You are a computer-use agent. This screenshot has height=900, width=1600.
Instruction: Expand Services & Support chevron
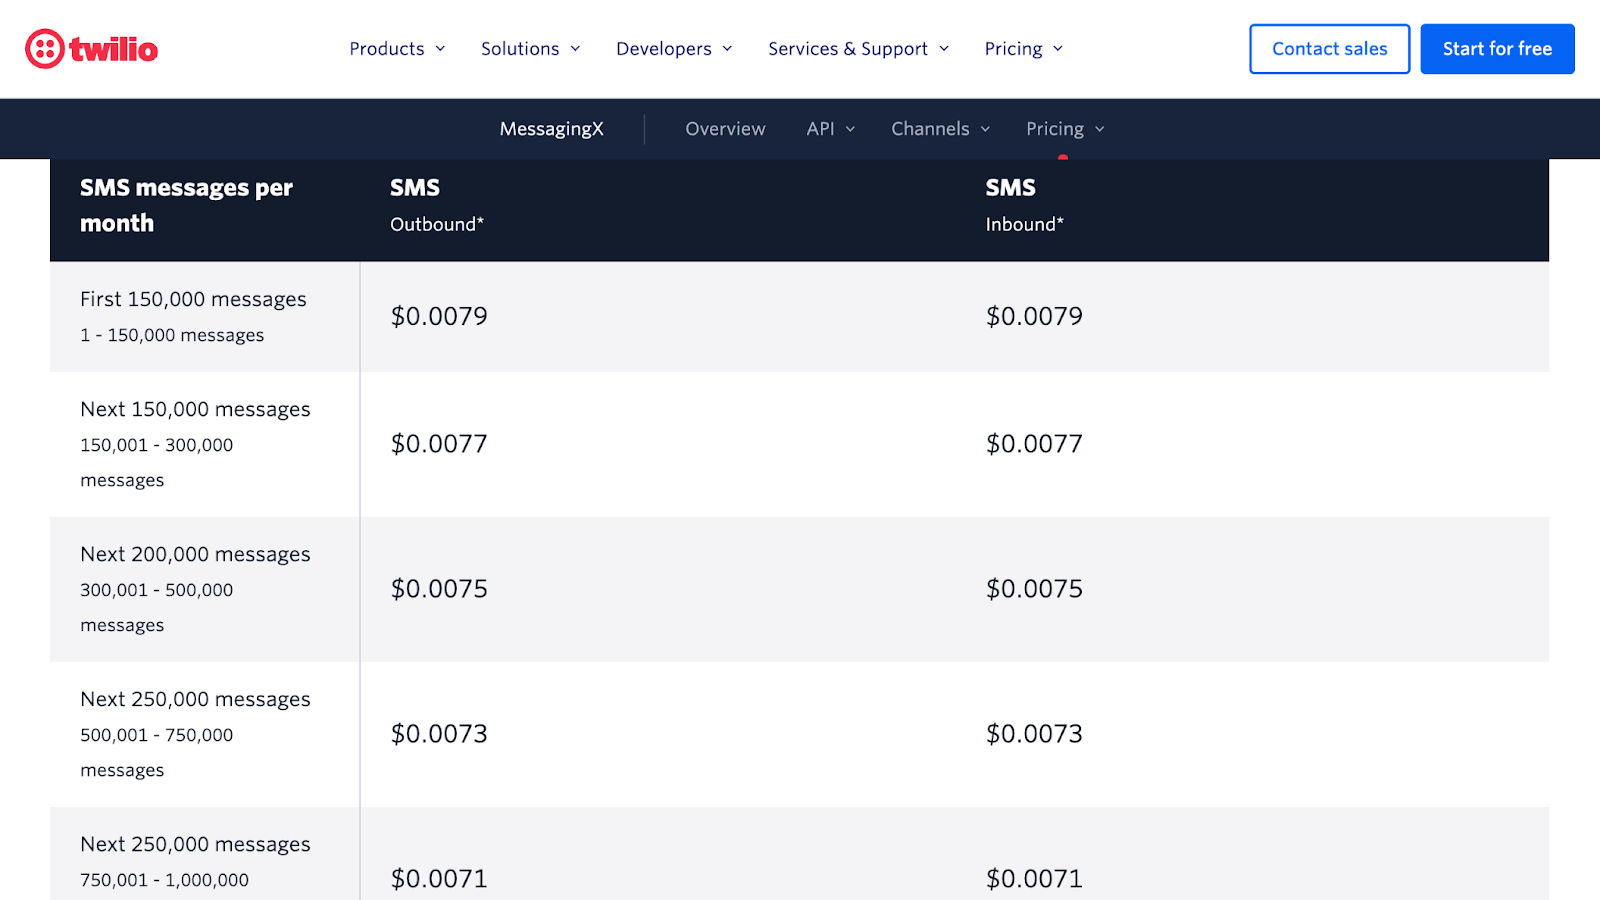(944, 49)
